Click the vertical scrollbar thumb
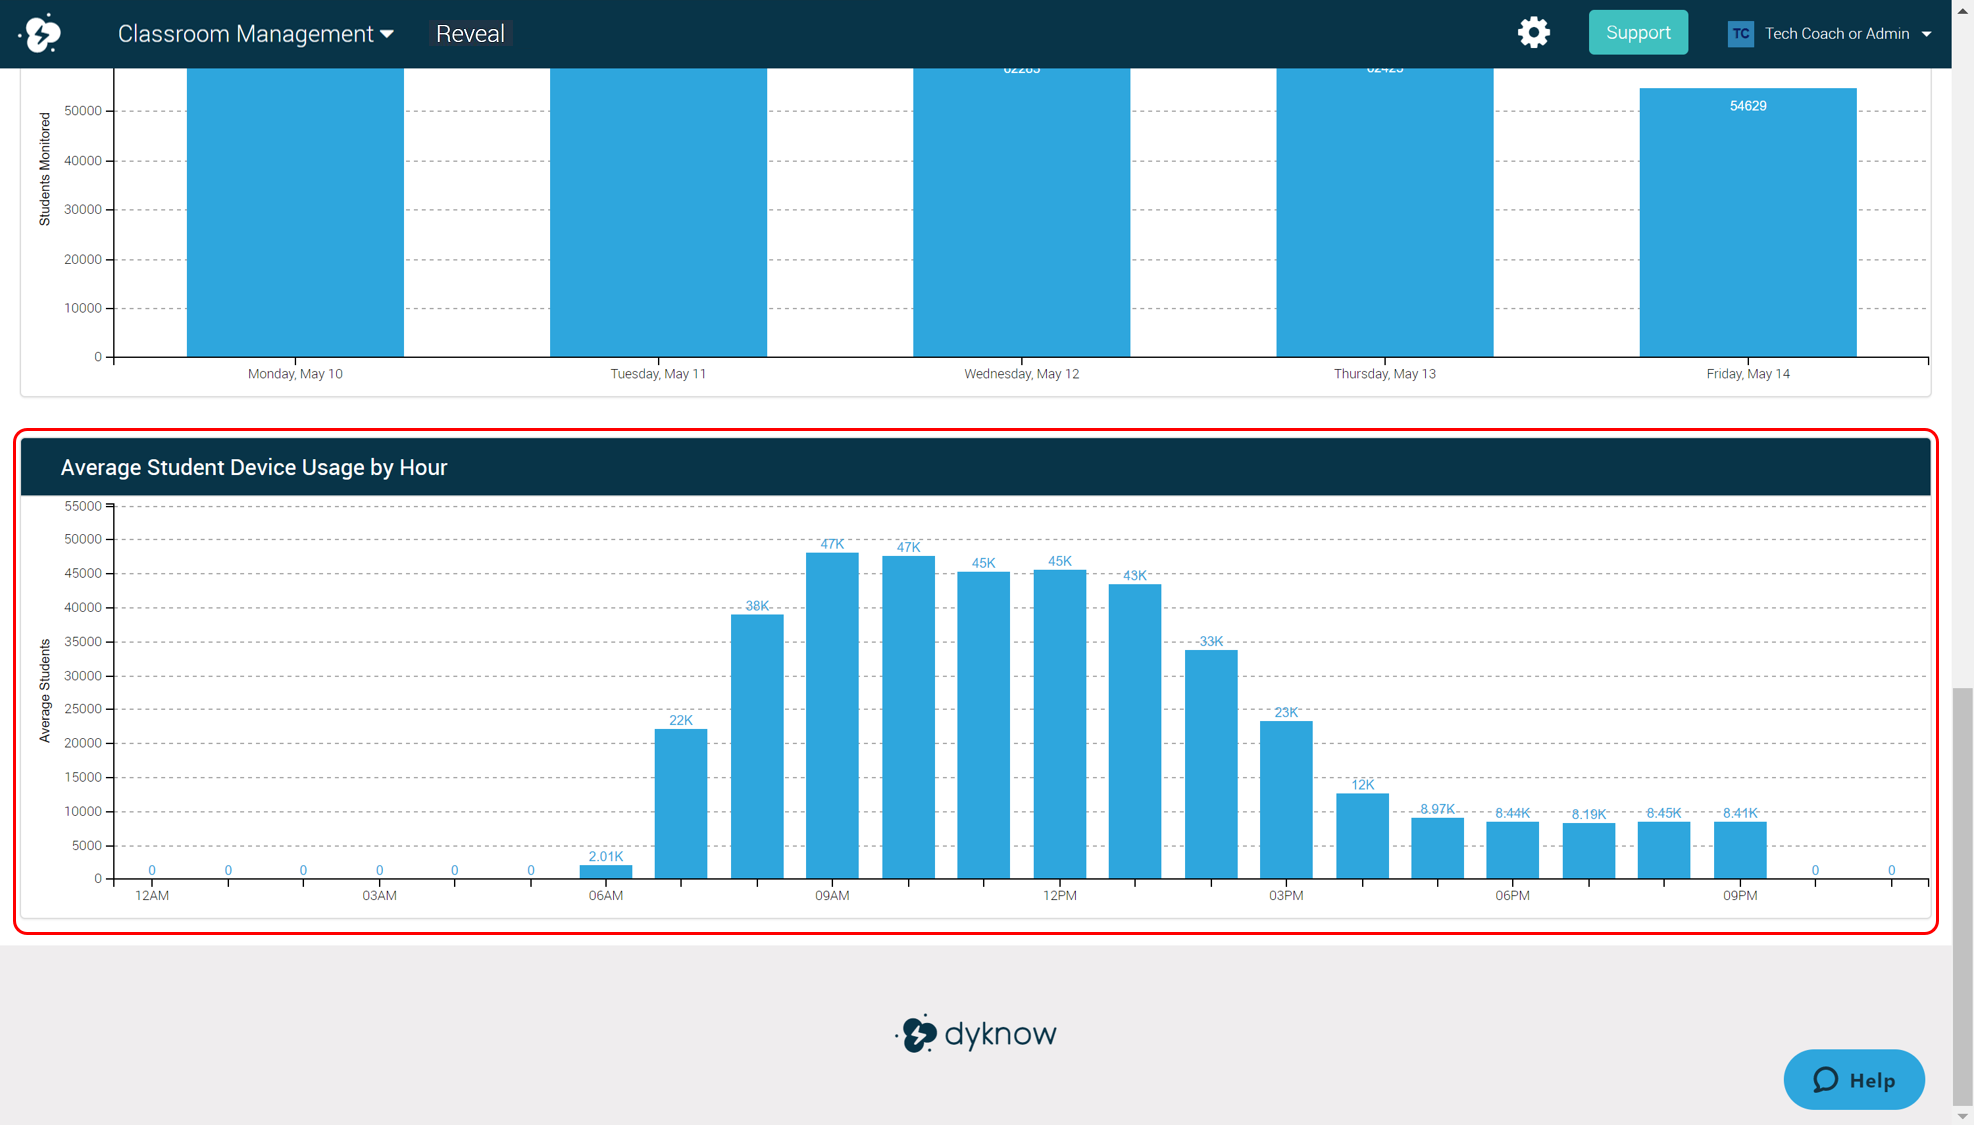 pyautogui.click(x=1963, y=895)
